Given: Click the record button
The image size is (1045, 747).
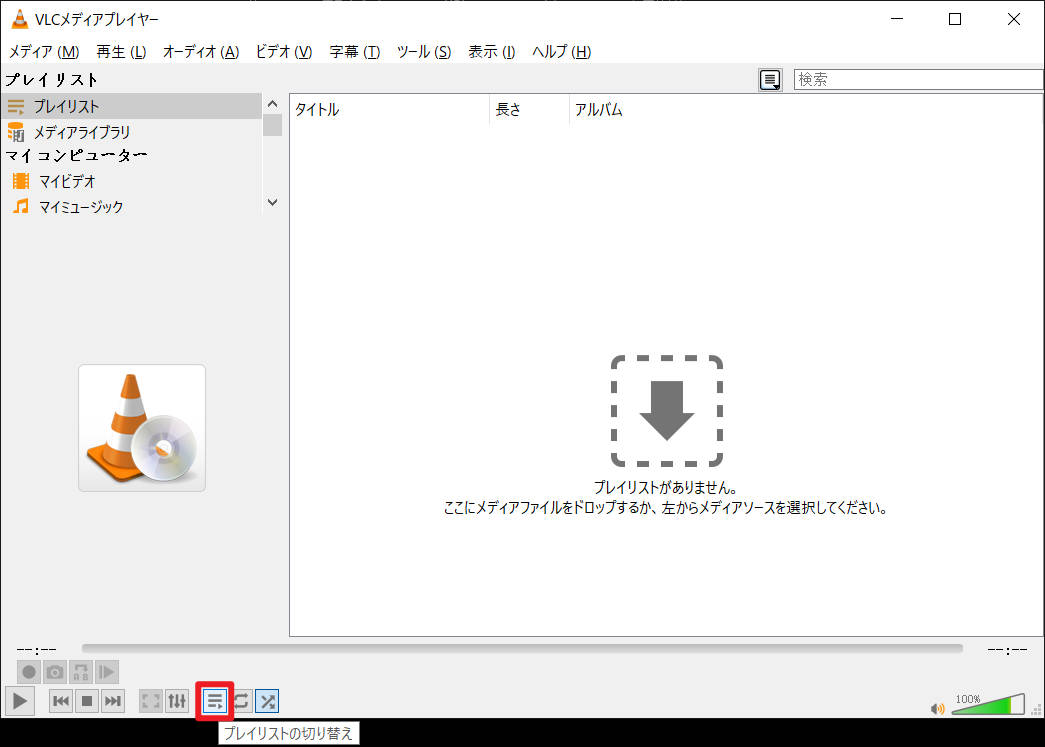Looking at the screenshot, I should [x=29, y=672].
